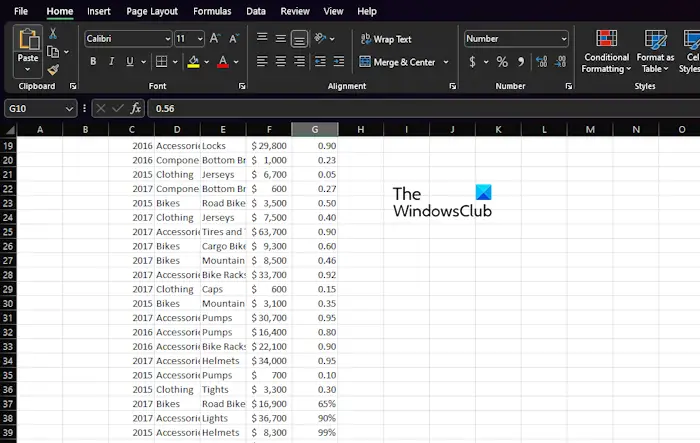
Task: Select row 25 header
Action: (8, 232)
